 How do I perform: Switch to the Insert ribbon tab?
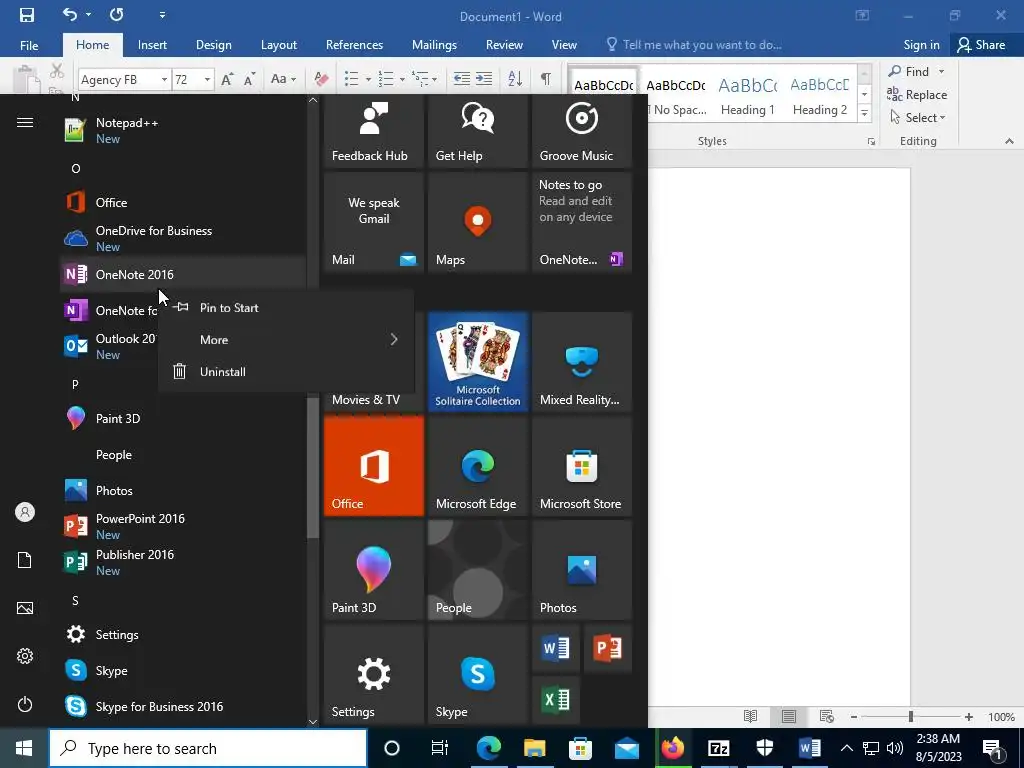coord(152,45)
